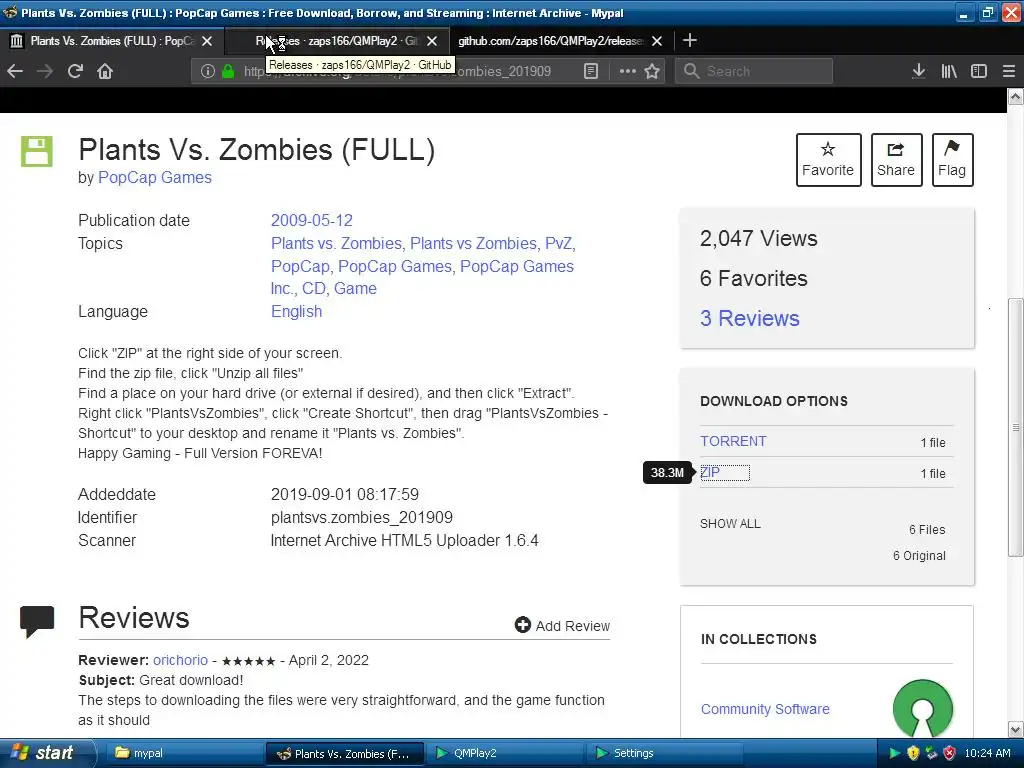Click Add Review link
This screenshot has width=1024, height=768.
point(562,626)
